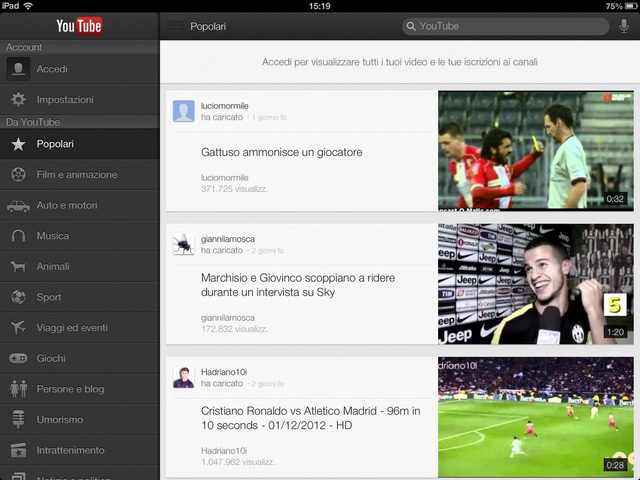Click the Impostazioni gear icon

tap(18, 99)
